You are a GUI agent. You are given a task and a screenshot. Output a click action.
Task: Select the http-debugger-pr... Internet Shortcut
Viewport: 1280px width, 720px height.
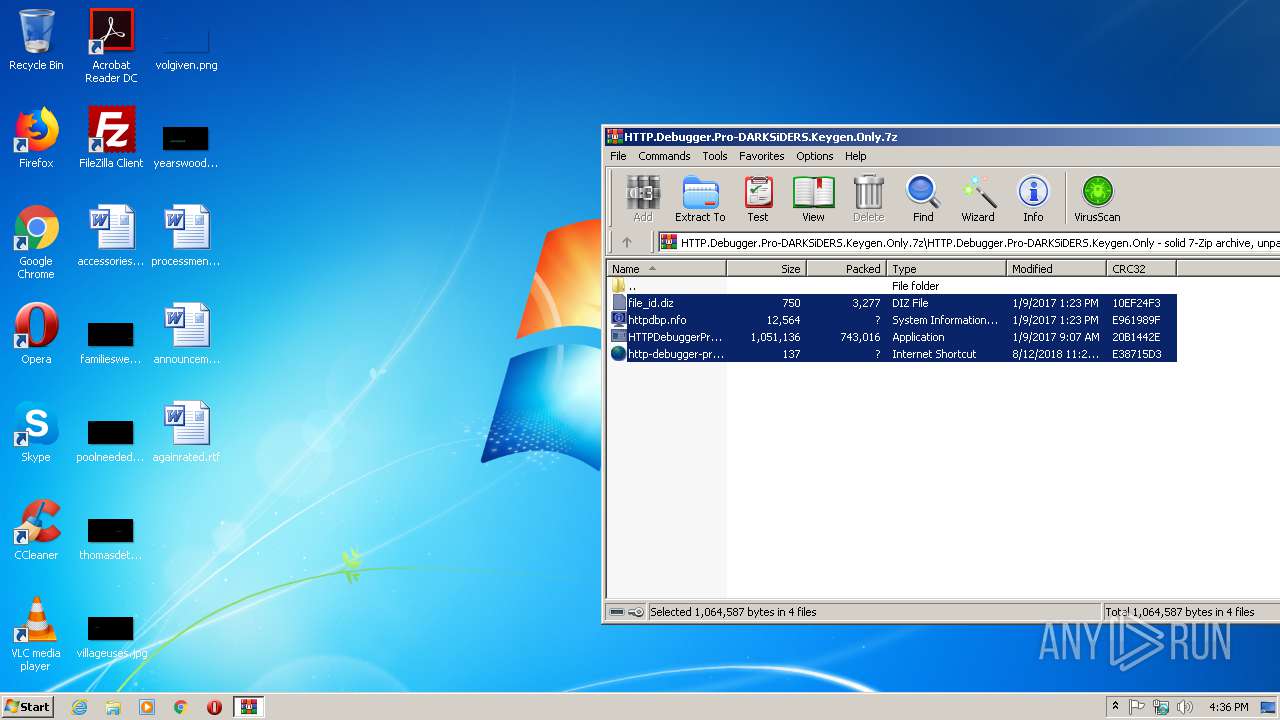891,354
